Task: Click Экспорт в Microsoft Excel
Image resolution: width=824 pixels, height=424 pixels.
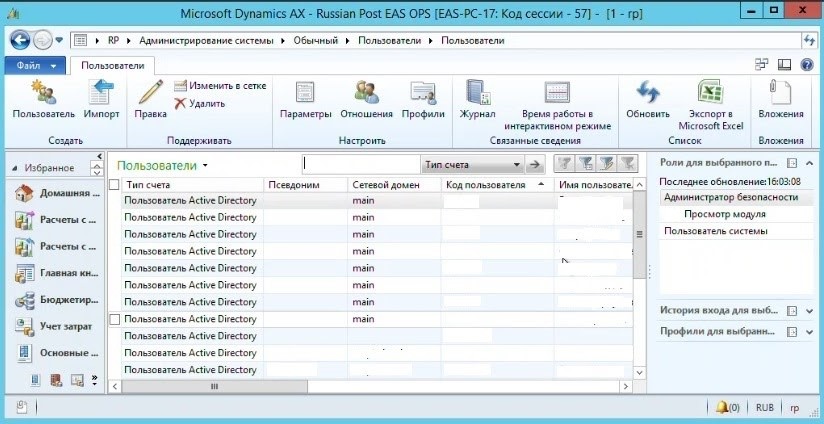Action: click(710, 105)
